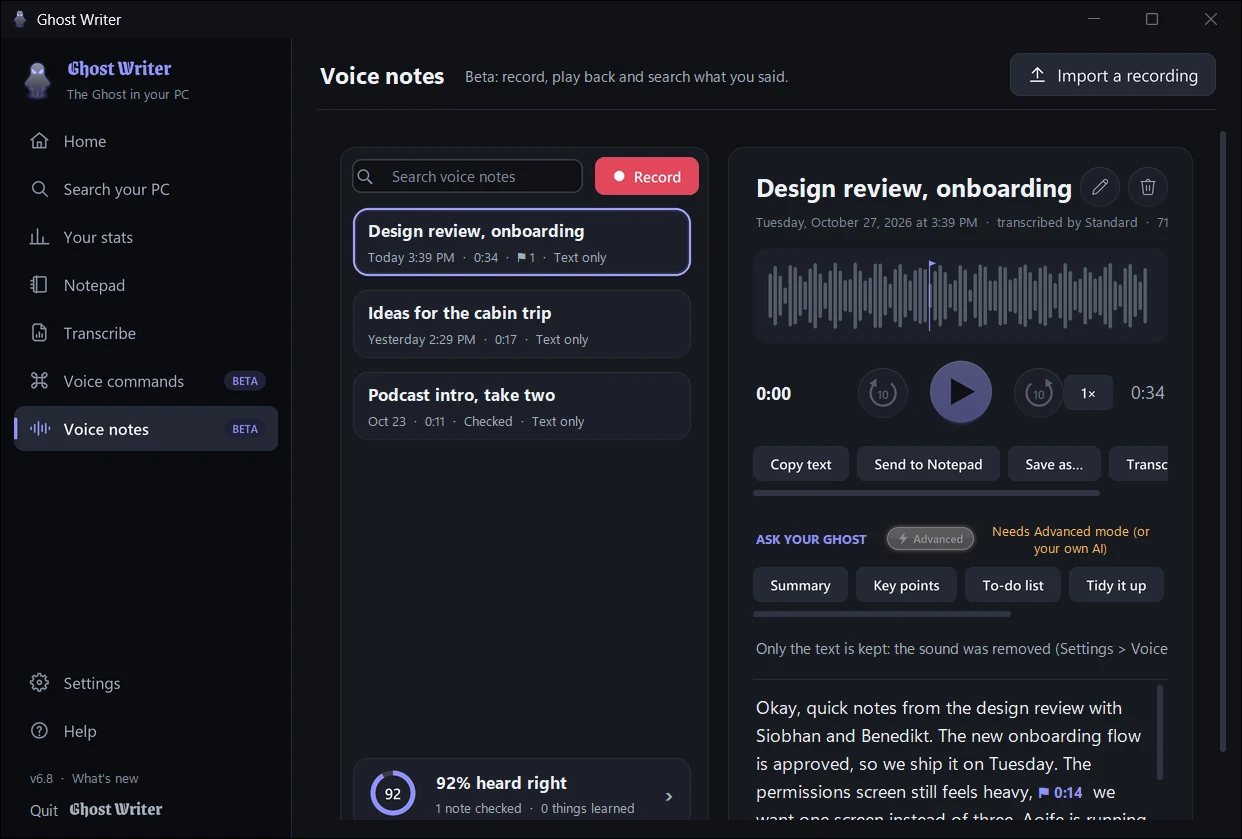Toggle the Advanced mode pill
The width and height of the screenshot is (1242, 839).
pos(930,539)
